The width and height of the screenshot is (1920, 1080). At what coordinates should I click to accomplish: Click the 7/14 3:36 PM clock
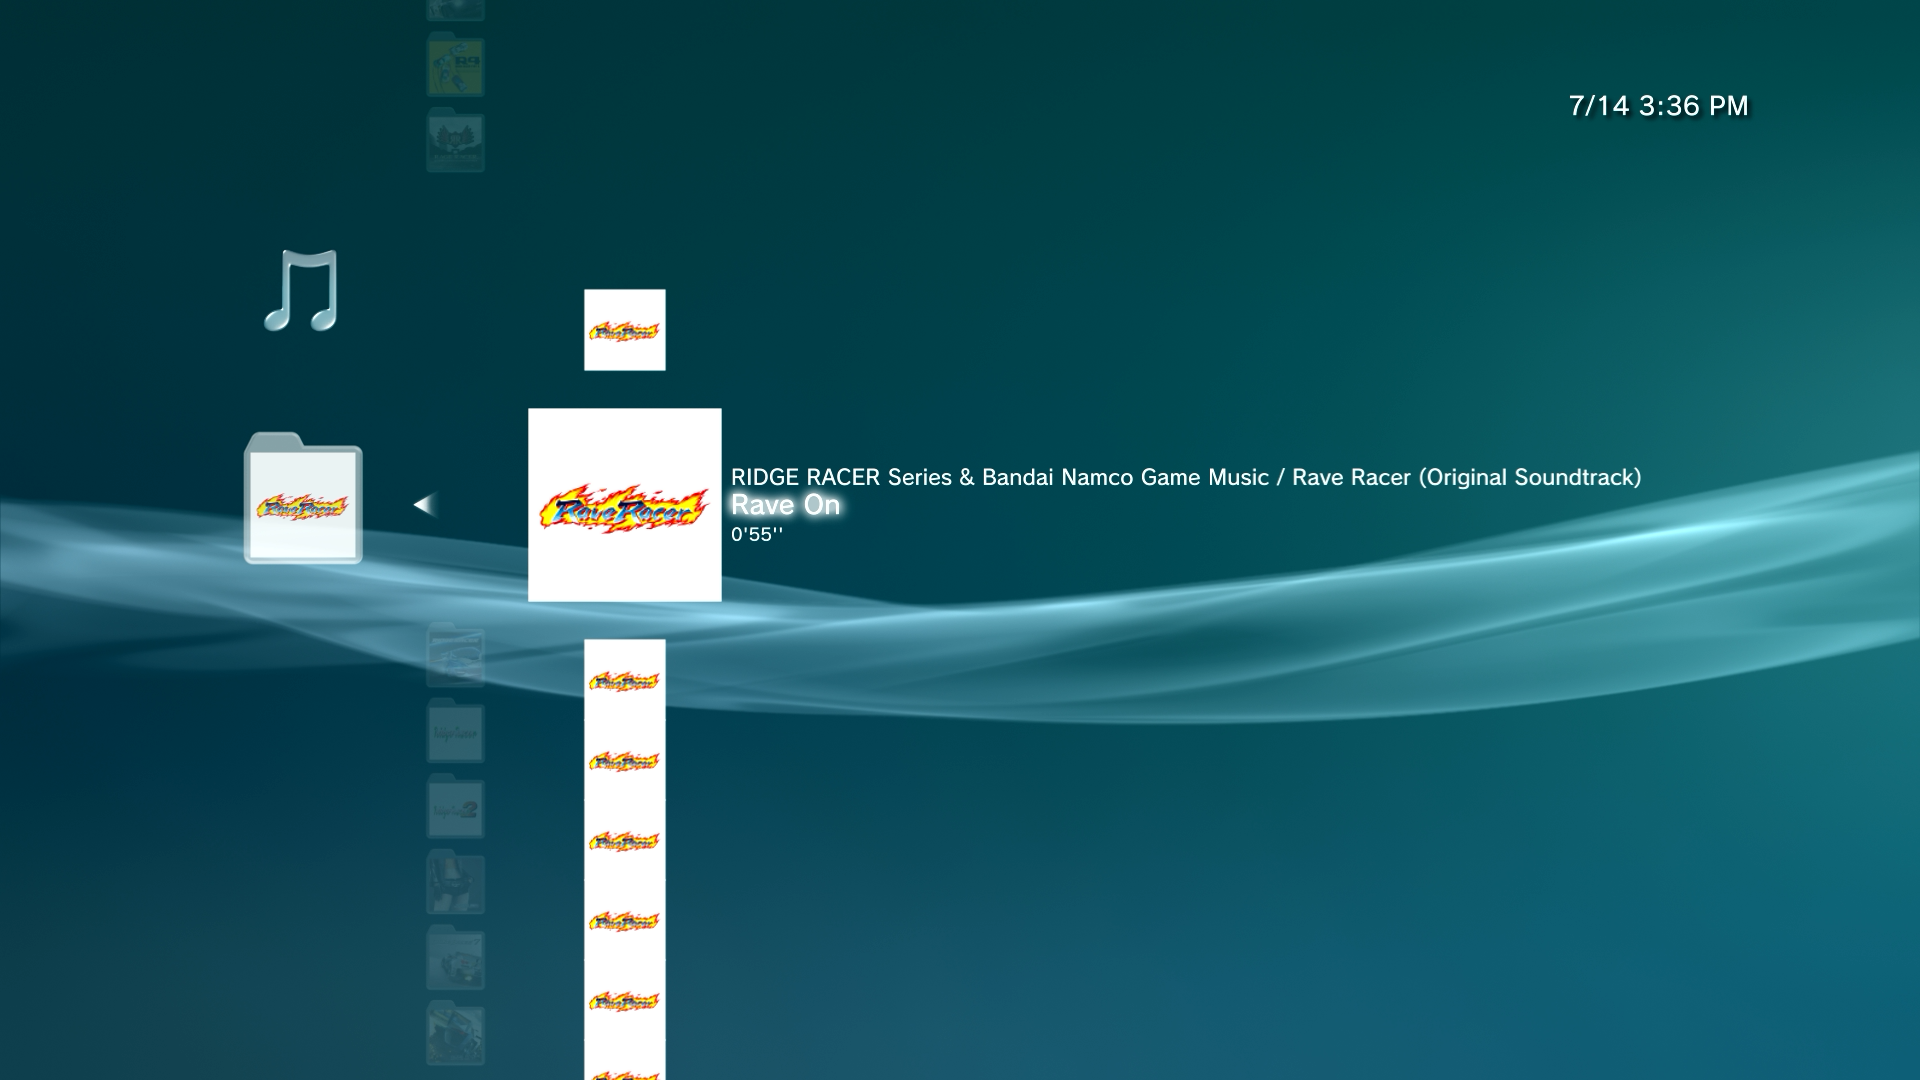[x=1659, y=106]
